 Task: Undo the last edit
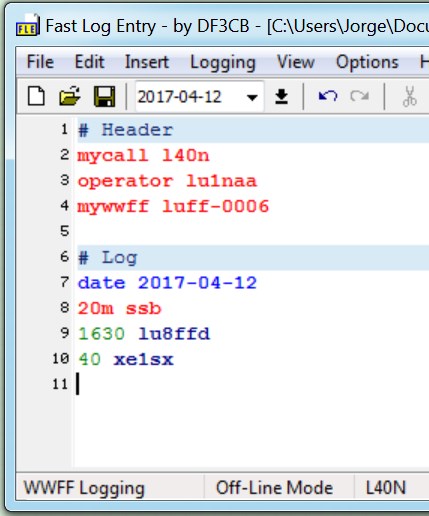pyautogui.click(x=328, y=96)
